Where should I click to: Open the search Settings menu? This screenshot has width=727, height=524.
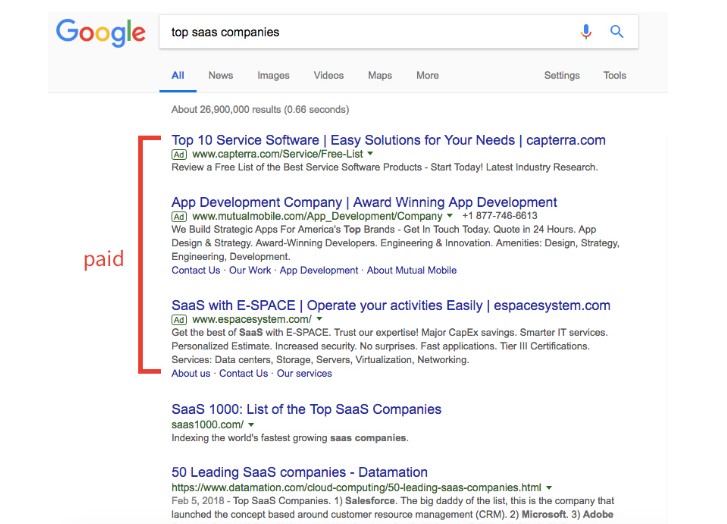[x=561, y=75]
